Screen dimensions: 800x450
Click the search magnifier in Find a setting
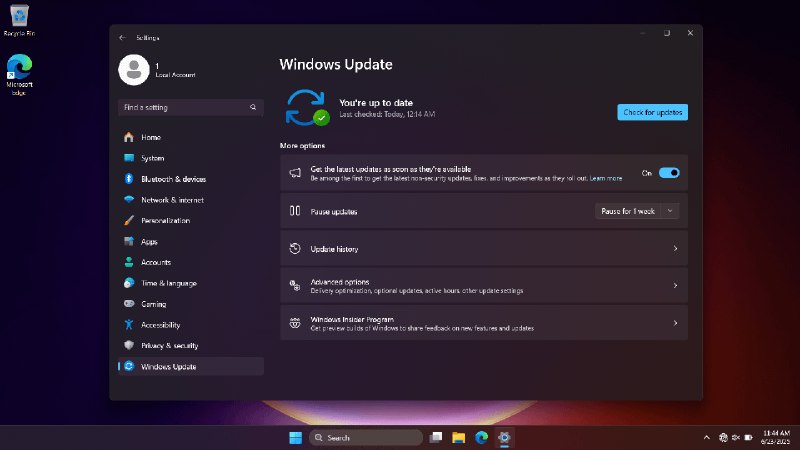[253, 107]
